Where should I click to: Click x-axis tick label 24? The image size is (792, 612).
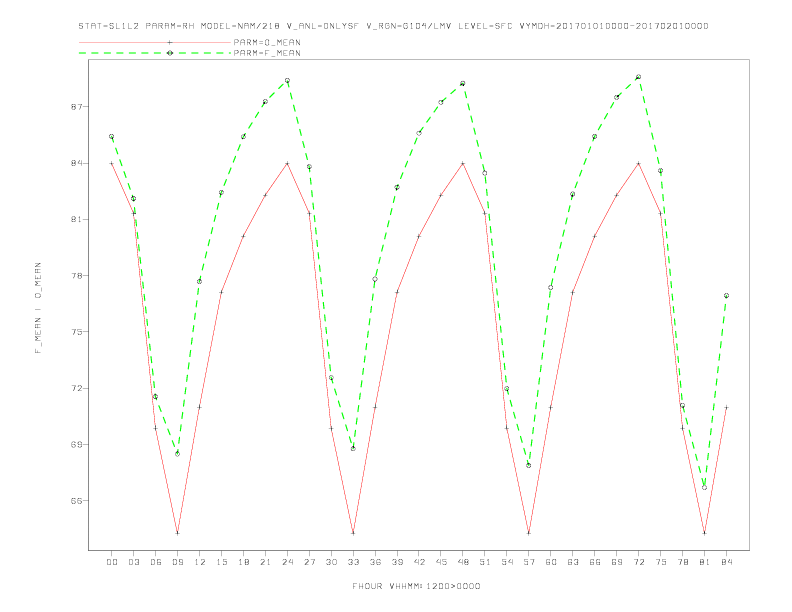pos(287,562)
